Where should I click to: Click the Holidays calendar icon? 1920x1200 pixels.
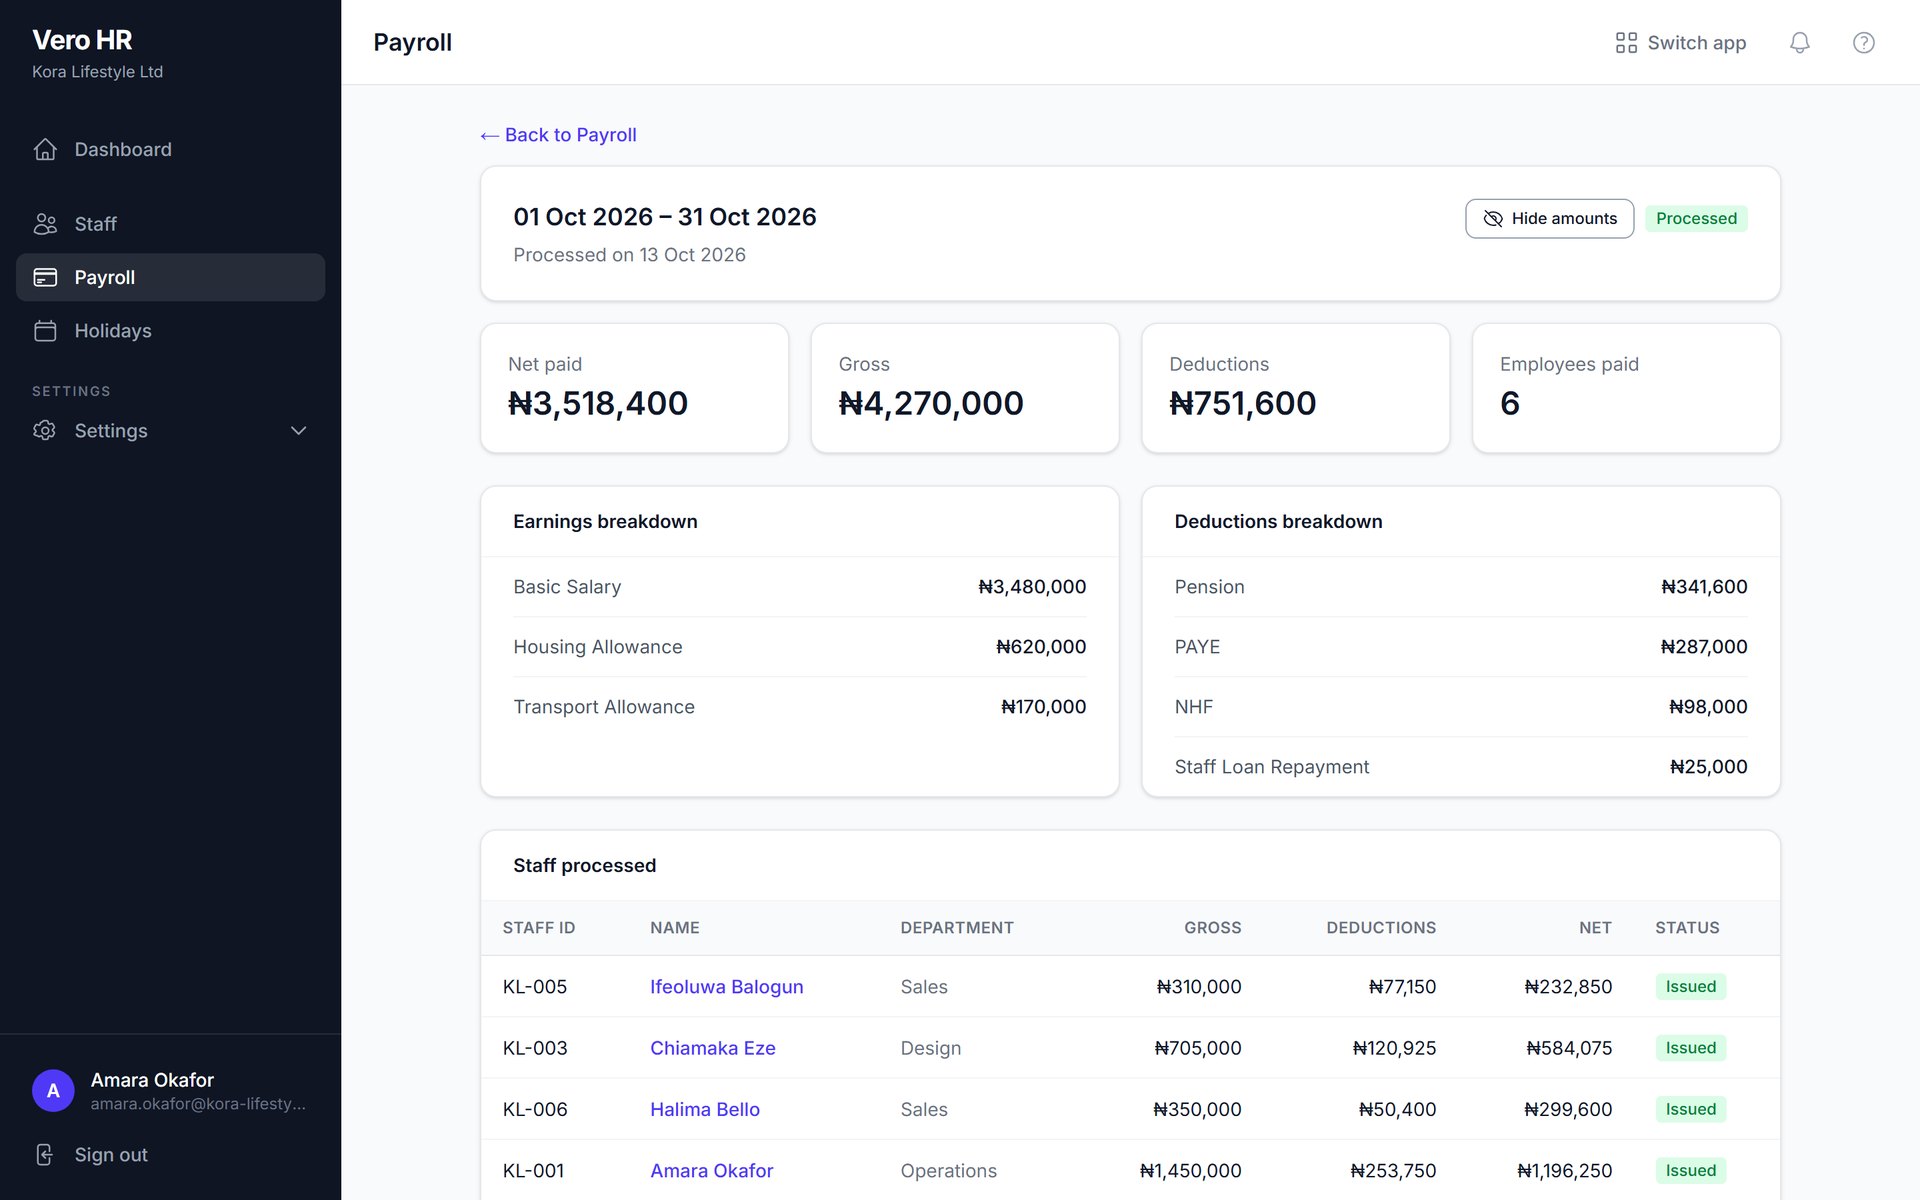(45, 331)
